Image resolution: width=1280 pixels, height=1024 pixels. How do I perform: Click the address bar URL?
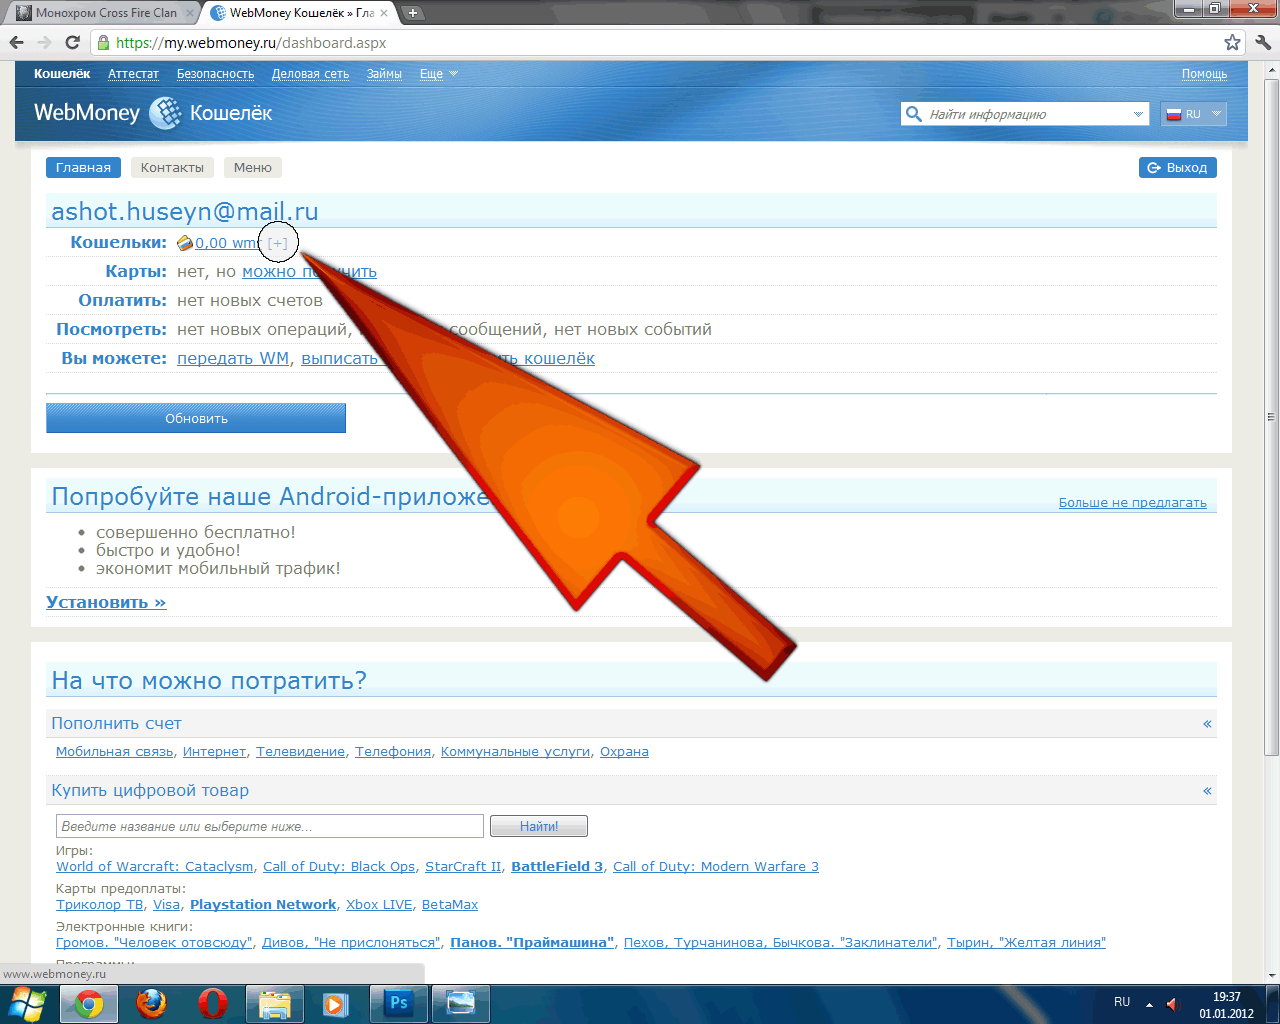point(251,43)
